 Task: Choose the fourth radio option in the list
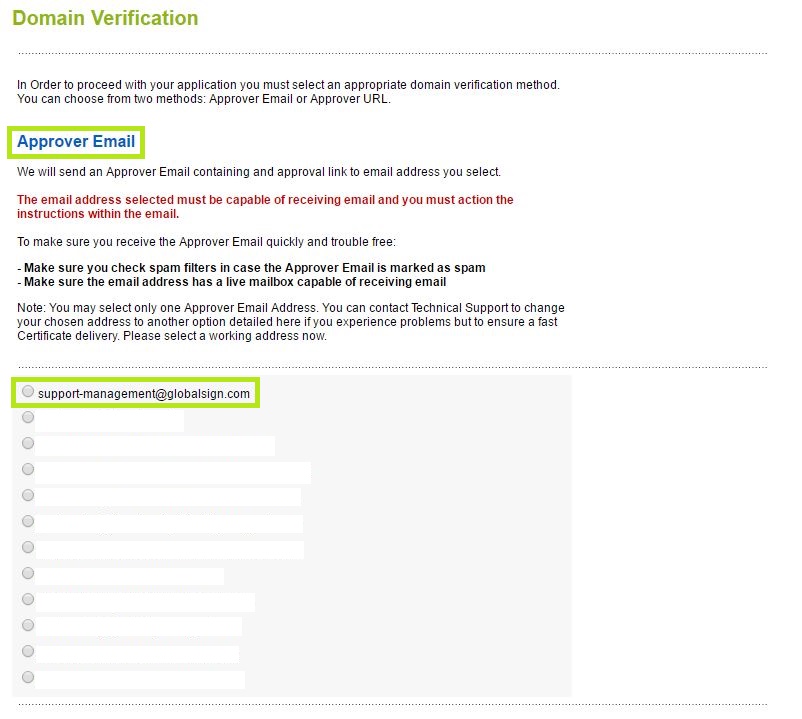click(28, 469)
